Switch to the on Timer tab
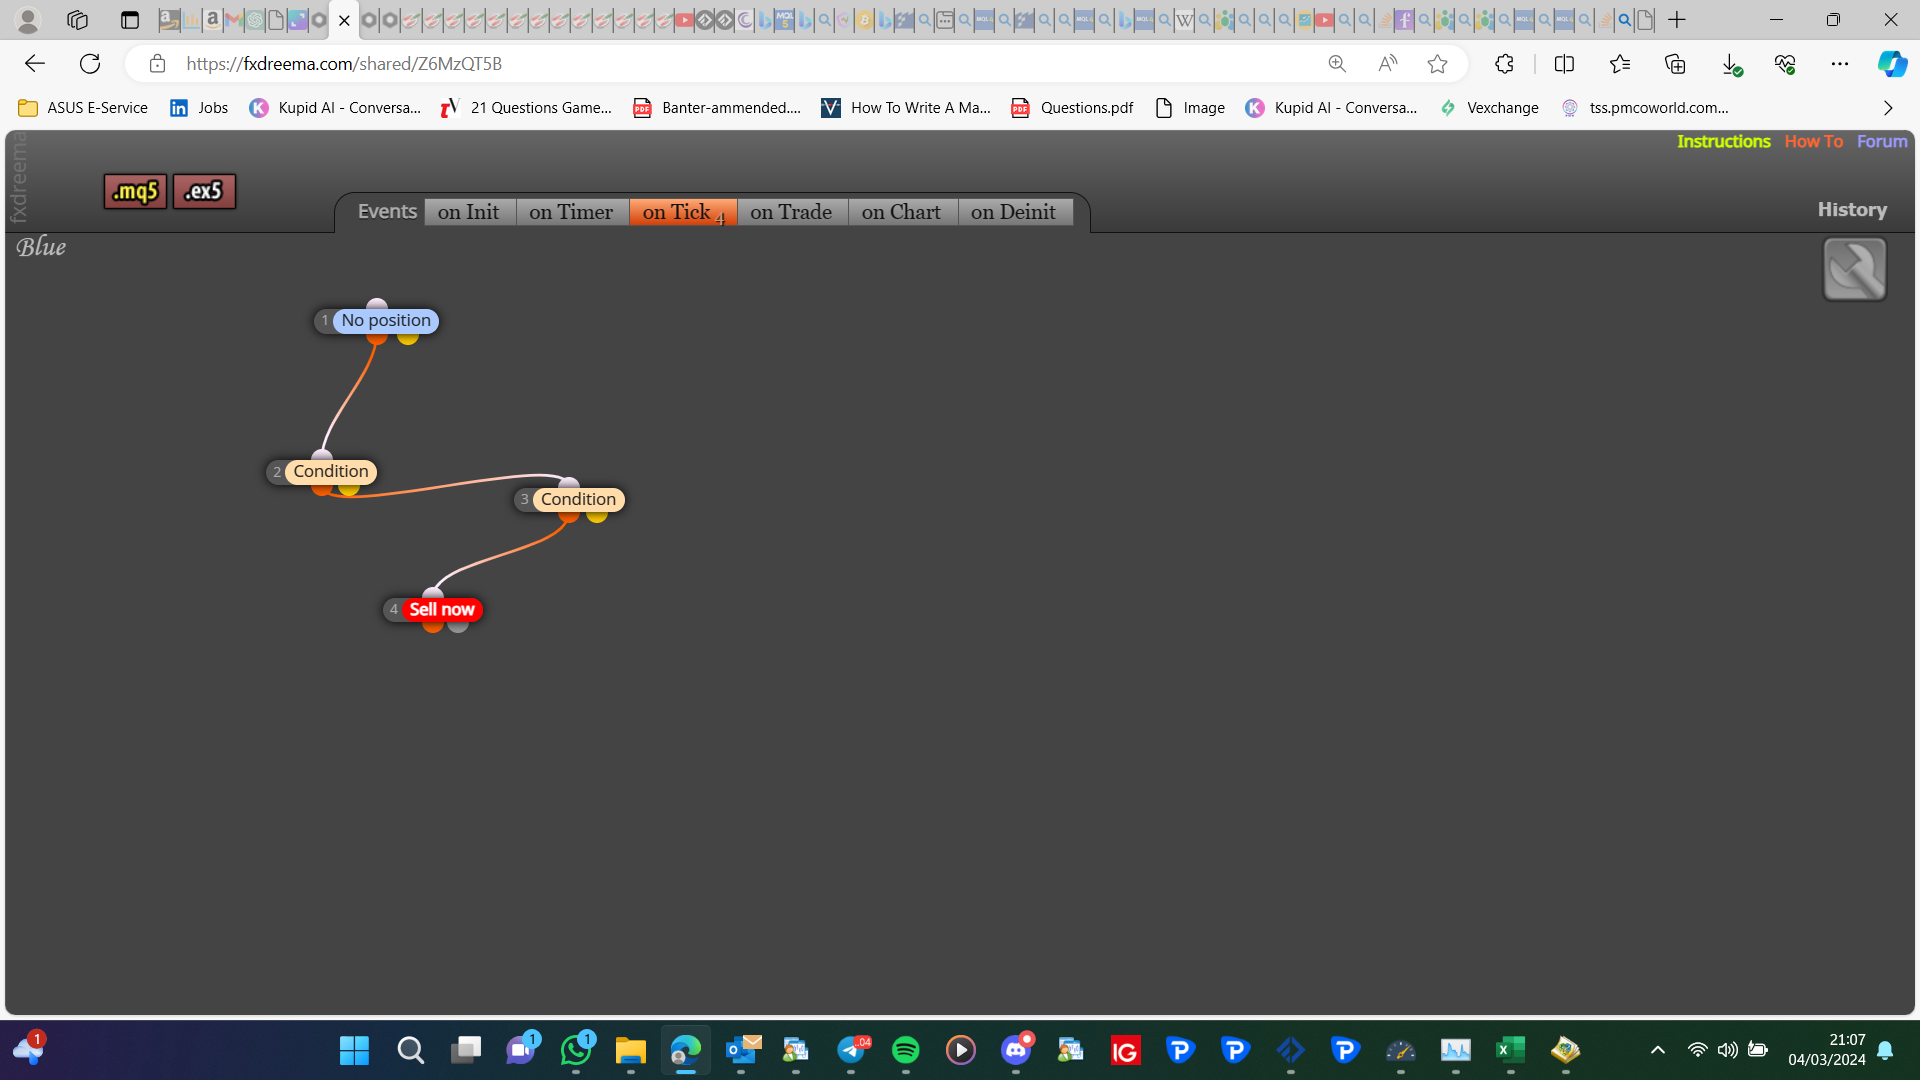 [x=571, y=212]
